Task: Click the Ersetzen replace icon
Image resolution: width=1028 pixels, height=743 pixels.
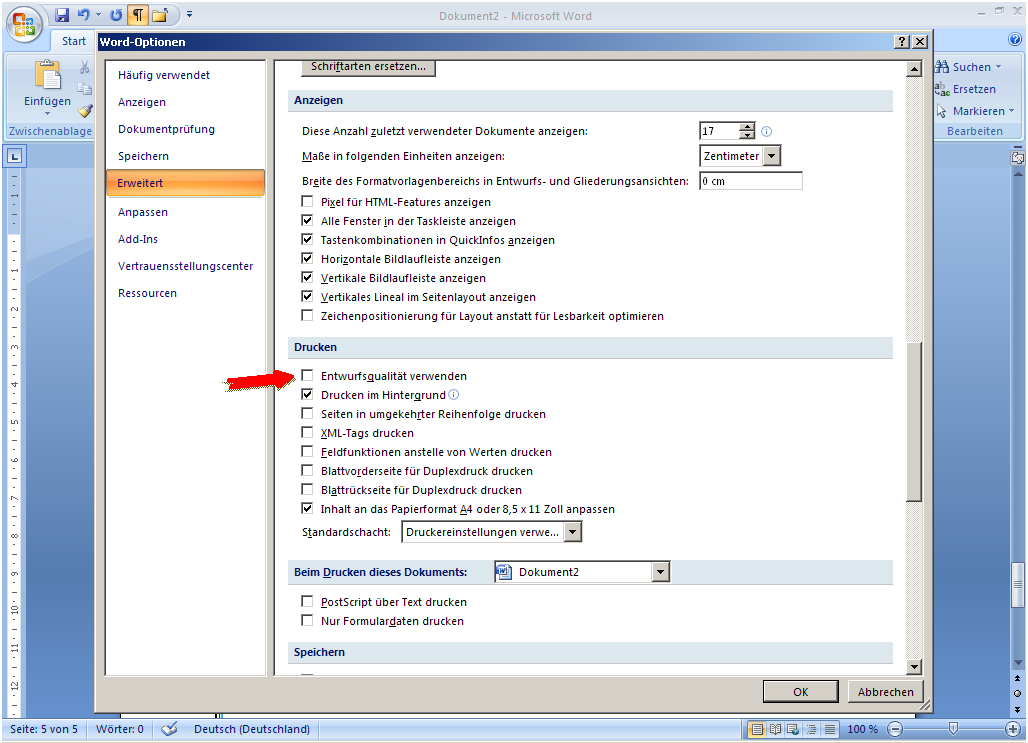Action: 942,89
